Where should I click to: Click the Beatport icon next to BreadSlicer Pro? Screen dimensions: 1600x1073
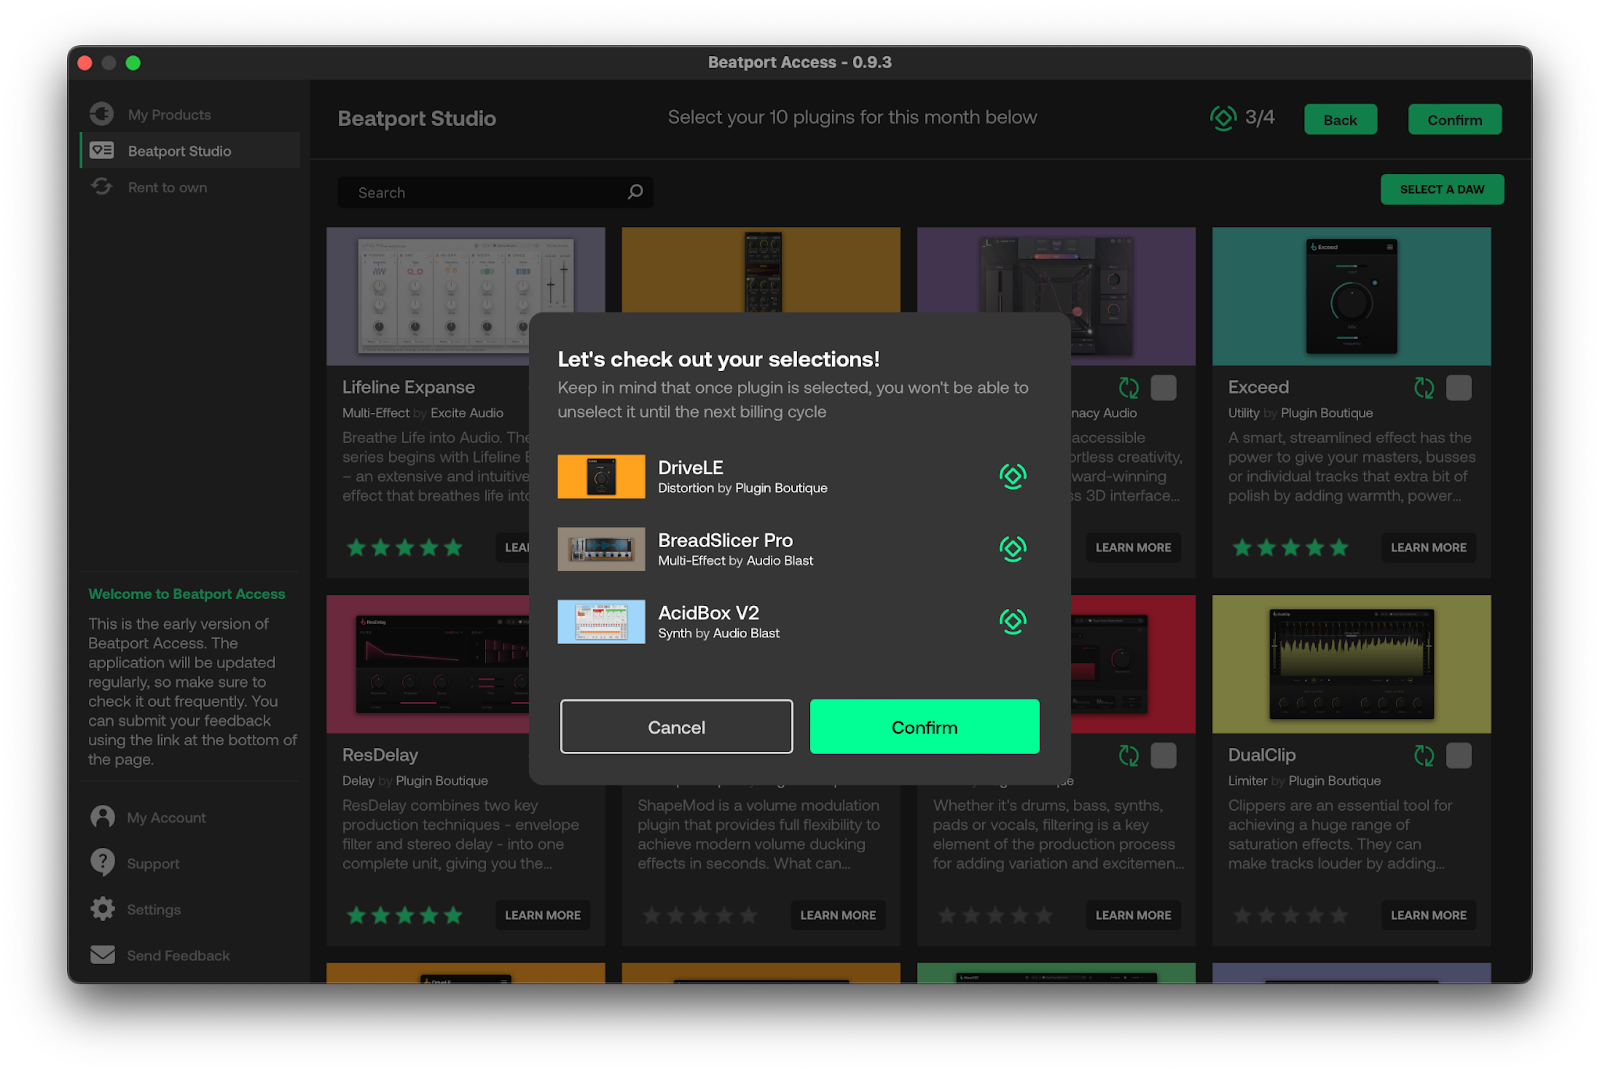point(1012,548)
